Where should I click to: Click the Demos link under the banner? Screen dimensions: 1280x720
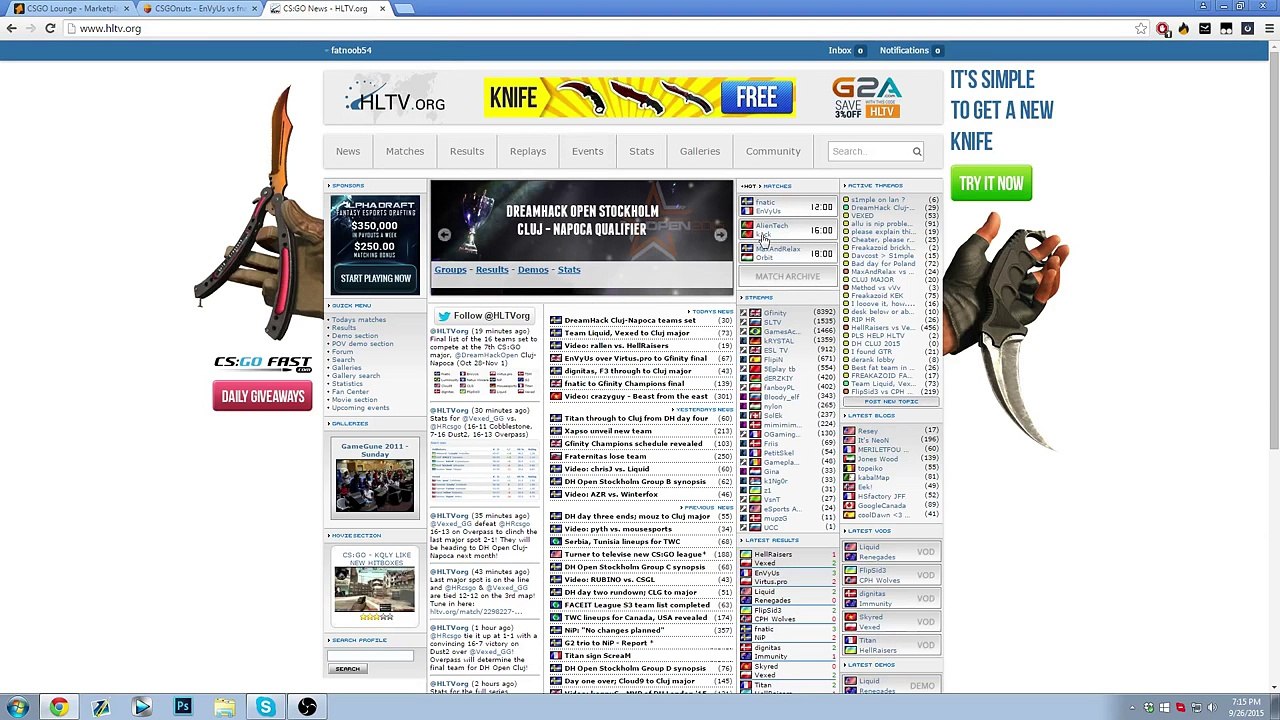click(x=533, y=270)
